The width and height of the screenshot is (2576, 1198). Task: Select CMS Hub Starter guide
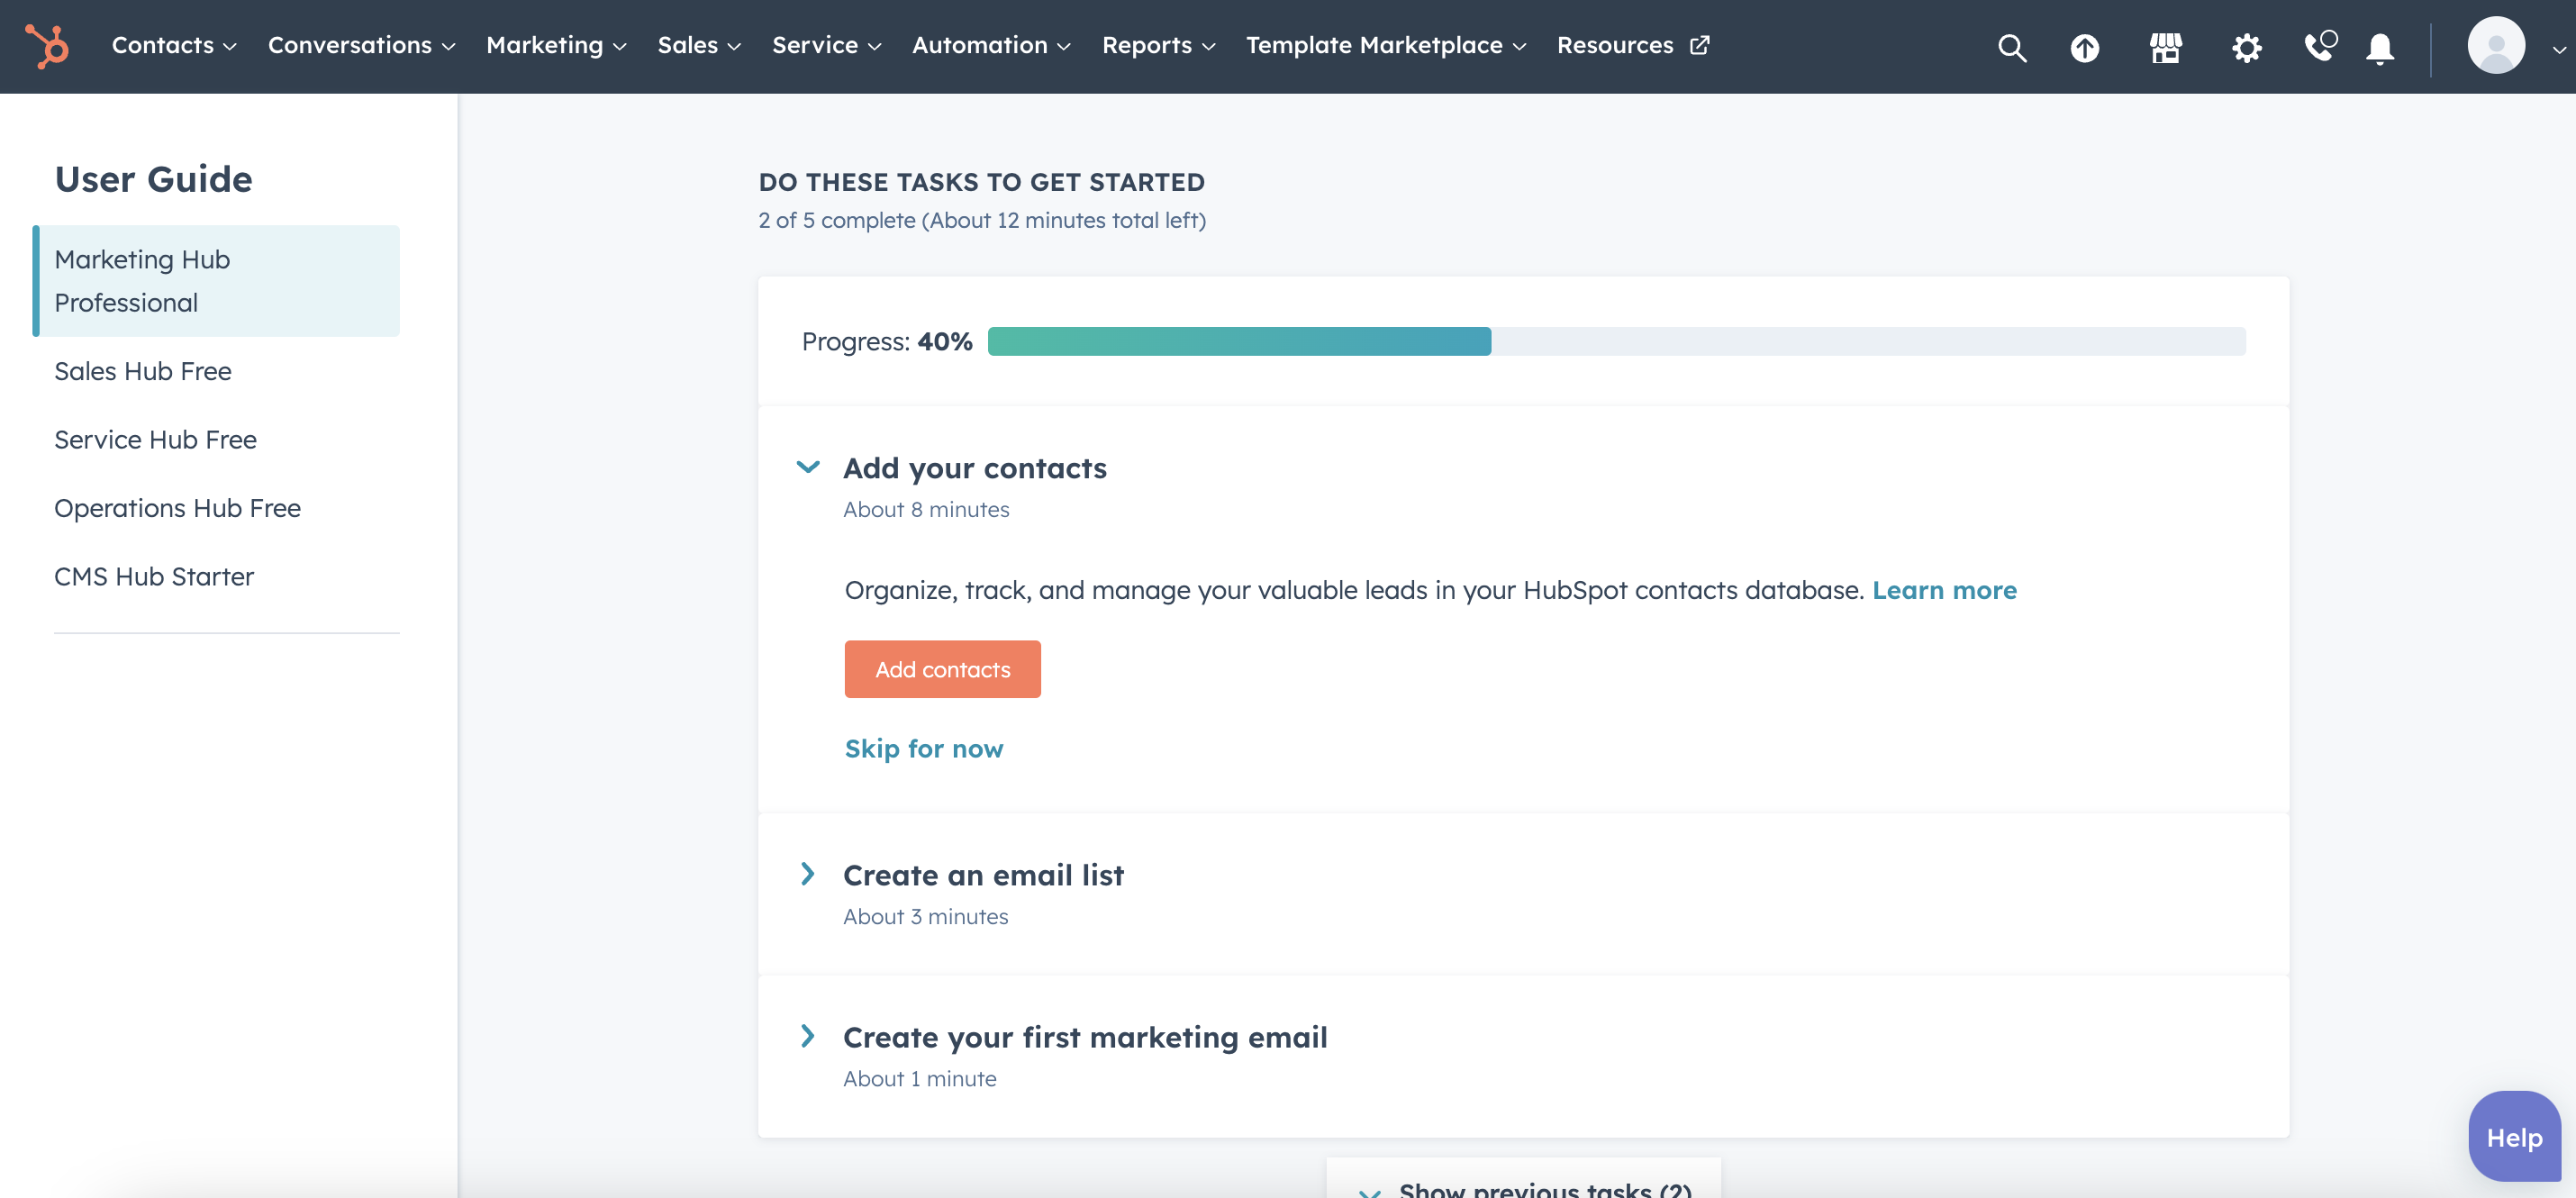pyautogui.click(x=154, y=577)
